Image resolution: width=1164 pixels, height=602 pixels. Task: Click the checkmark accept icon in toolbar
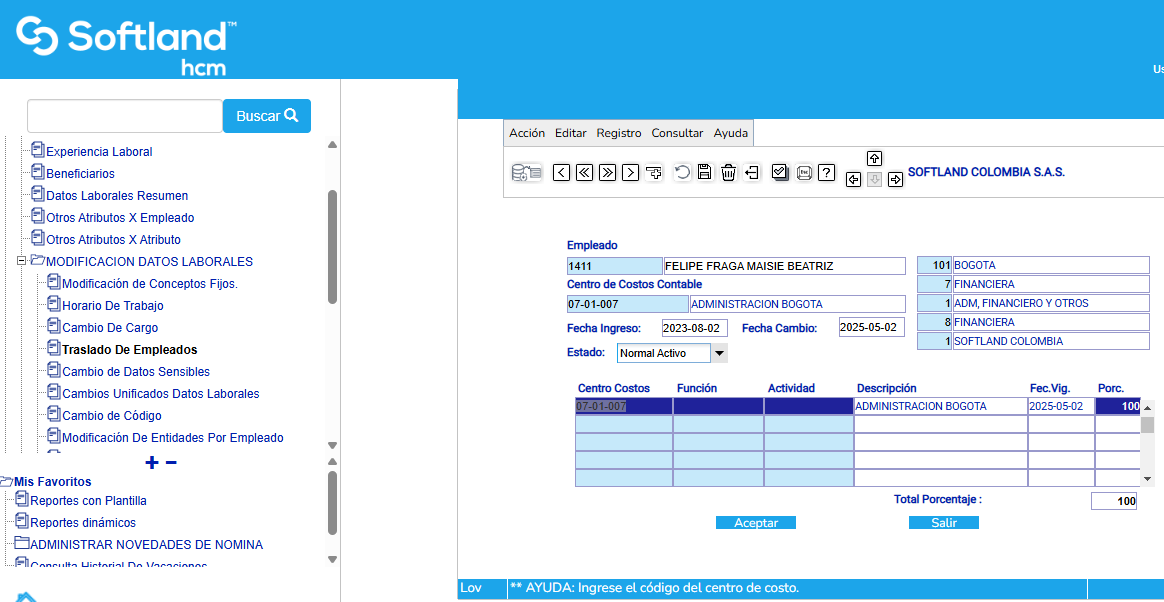click(x=780, y=172)
